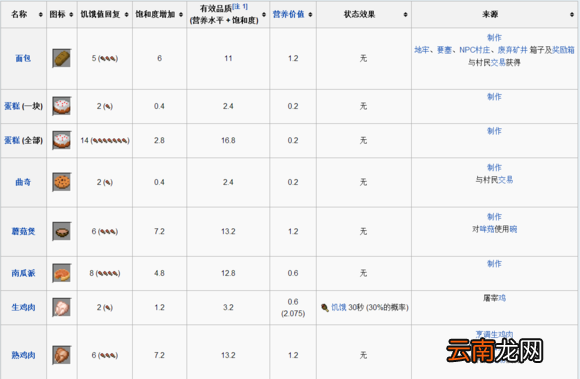Open the 生鸡肉 item link
Image resolution: width=580 pixels, height=379 pixels.
pyautogui.click(x=23, y=307)
